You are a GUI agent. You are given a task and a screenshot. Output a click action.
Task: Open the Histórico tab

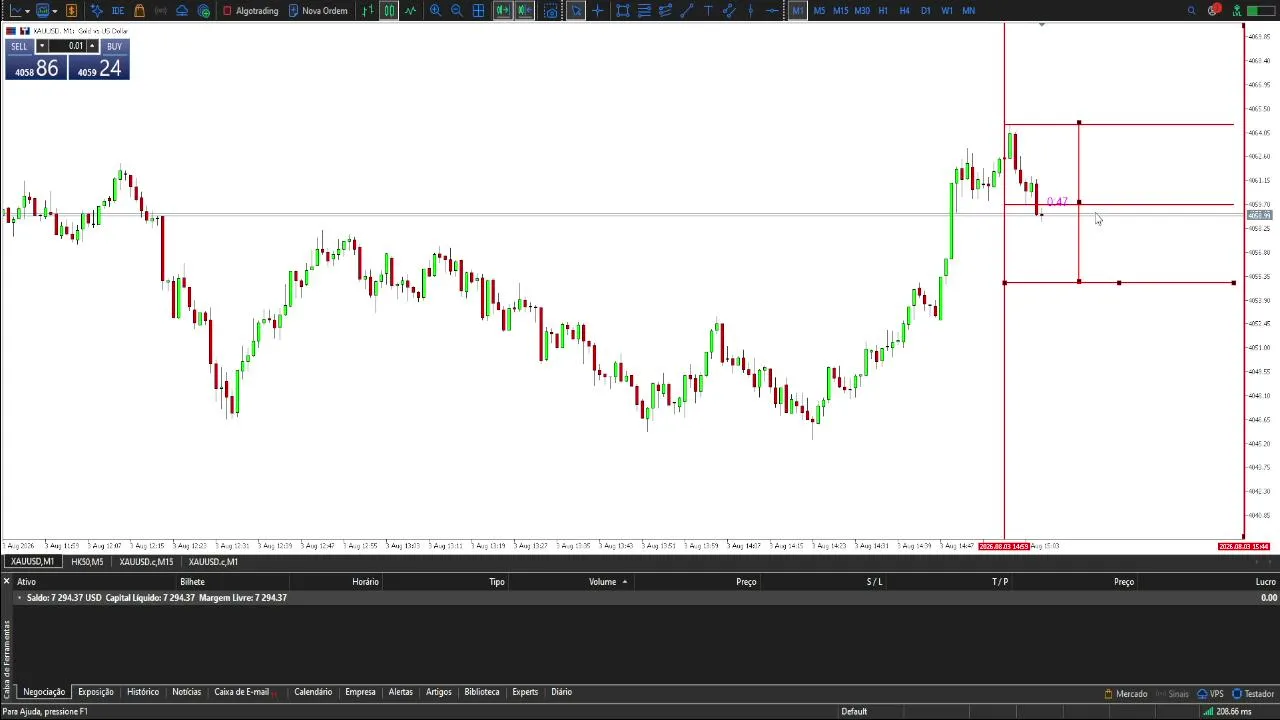point(143,692)
